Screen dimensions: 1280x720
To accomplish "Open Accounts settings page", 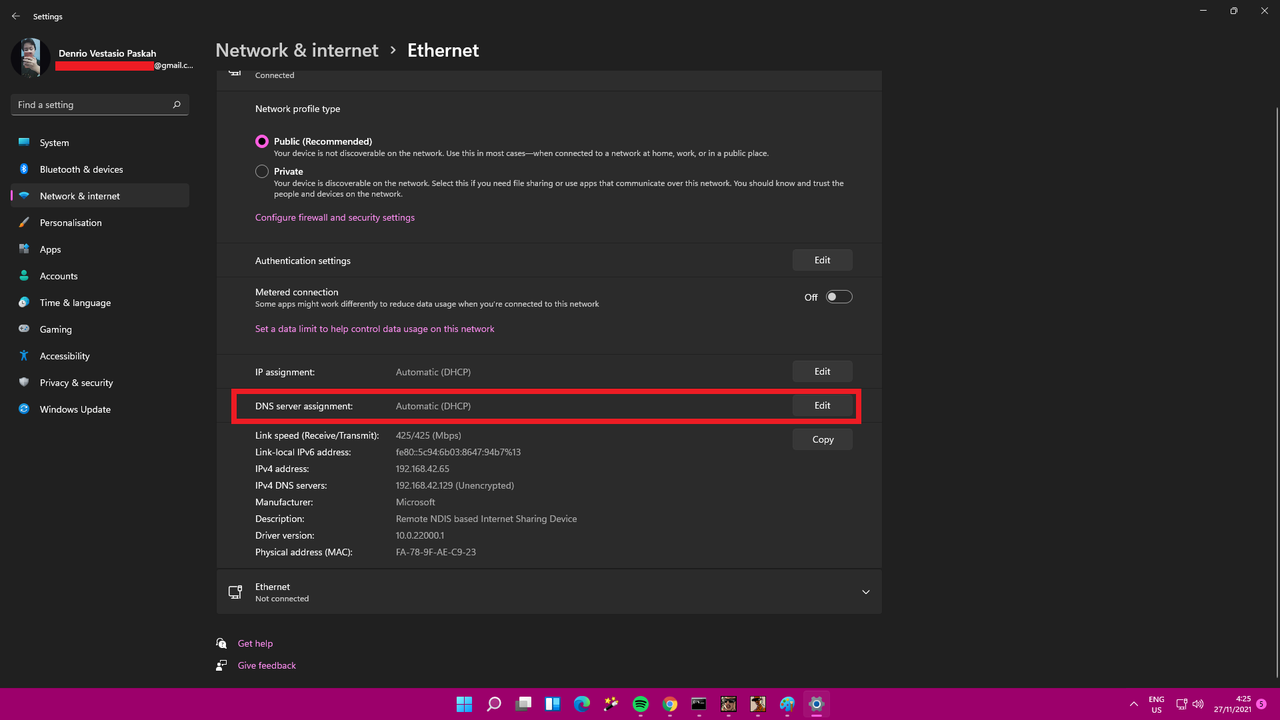I will (100, 276).
